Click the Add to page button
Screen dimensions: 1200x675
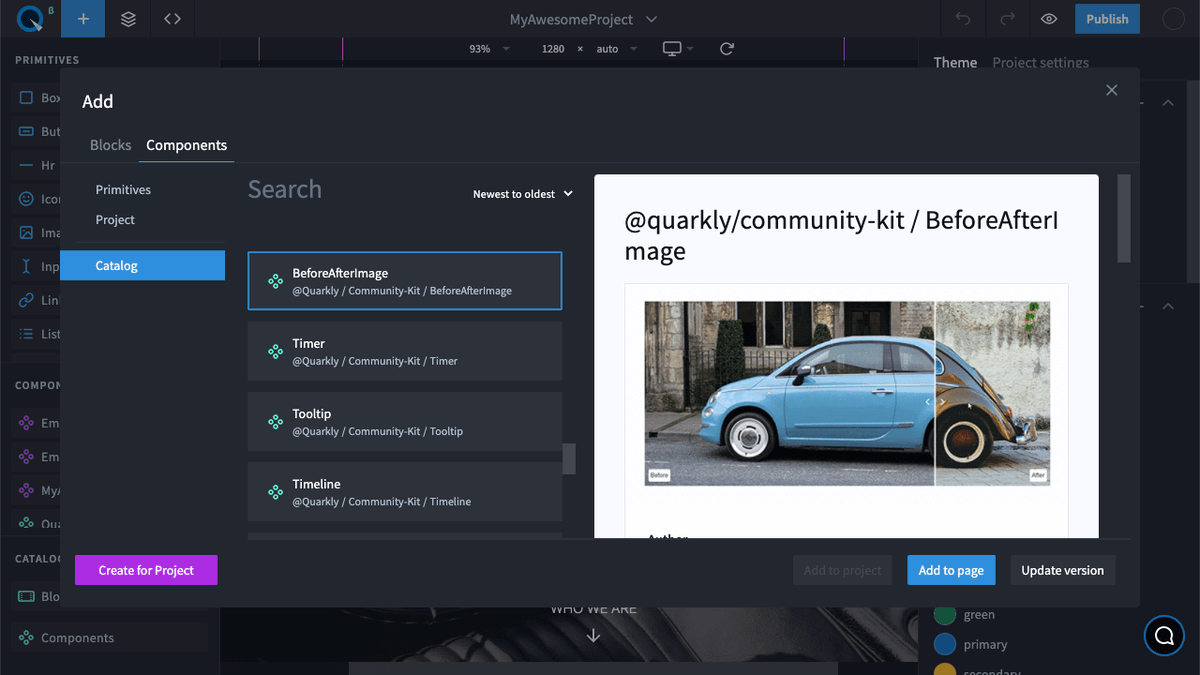(951, 570)
